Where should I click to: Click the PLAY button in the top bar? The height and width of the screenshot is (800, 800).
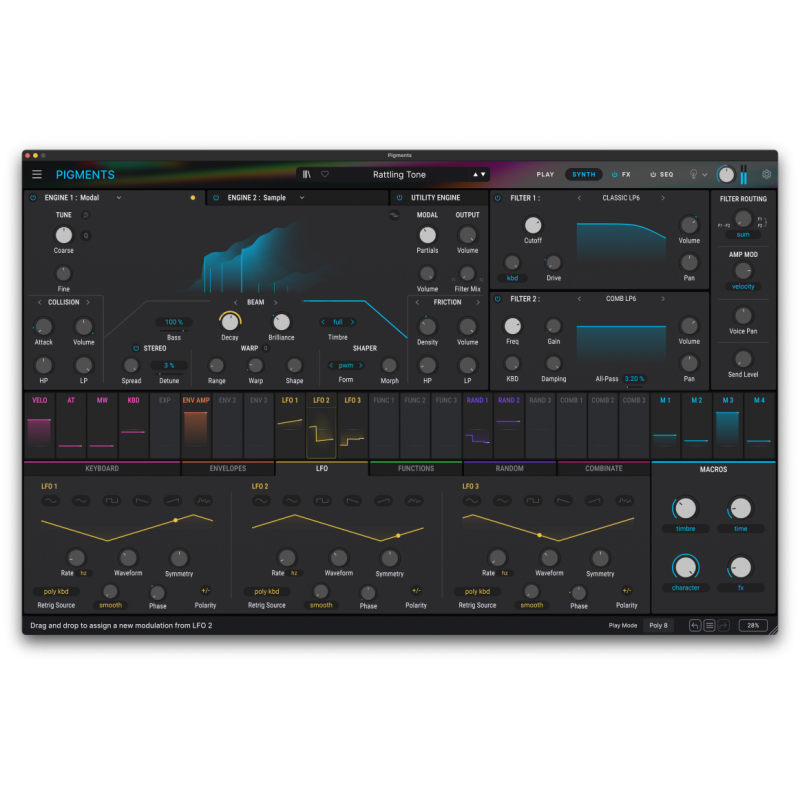[x=545, y=174]
